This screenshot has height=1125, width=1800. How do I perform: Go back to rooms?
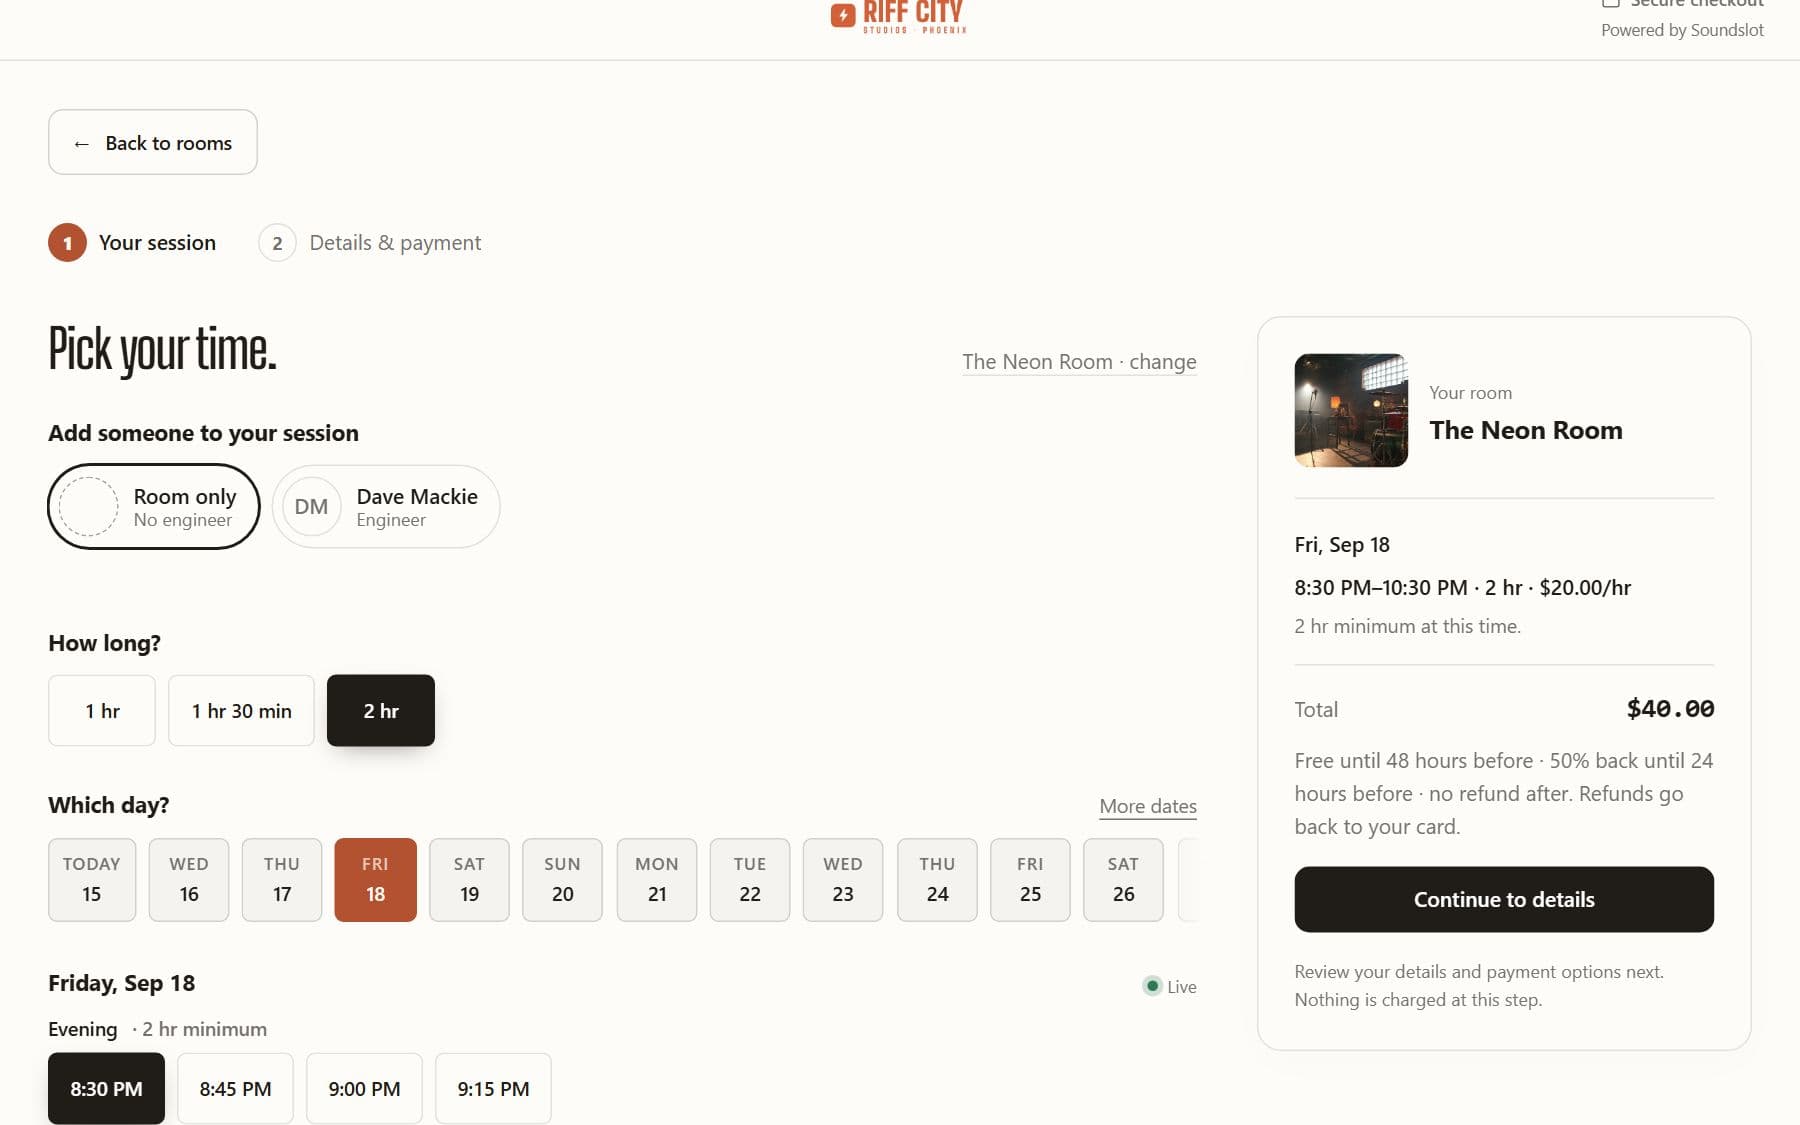(153, 142)
